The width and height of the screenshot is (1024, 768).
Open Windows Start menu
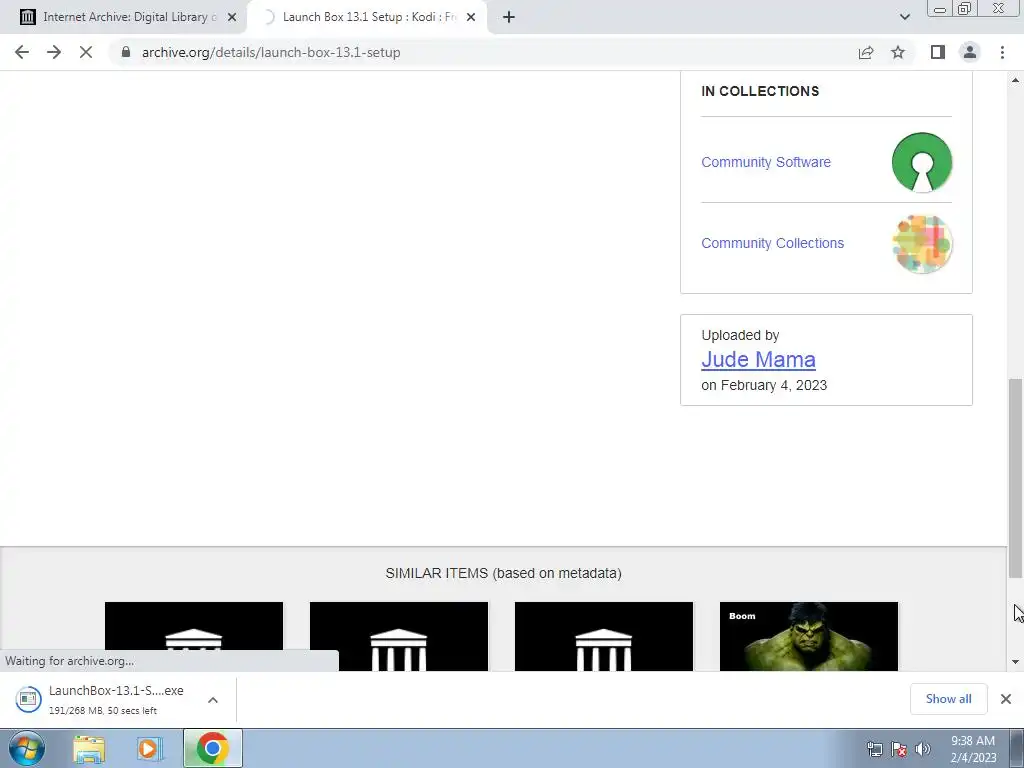pos(27,748)
